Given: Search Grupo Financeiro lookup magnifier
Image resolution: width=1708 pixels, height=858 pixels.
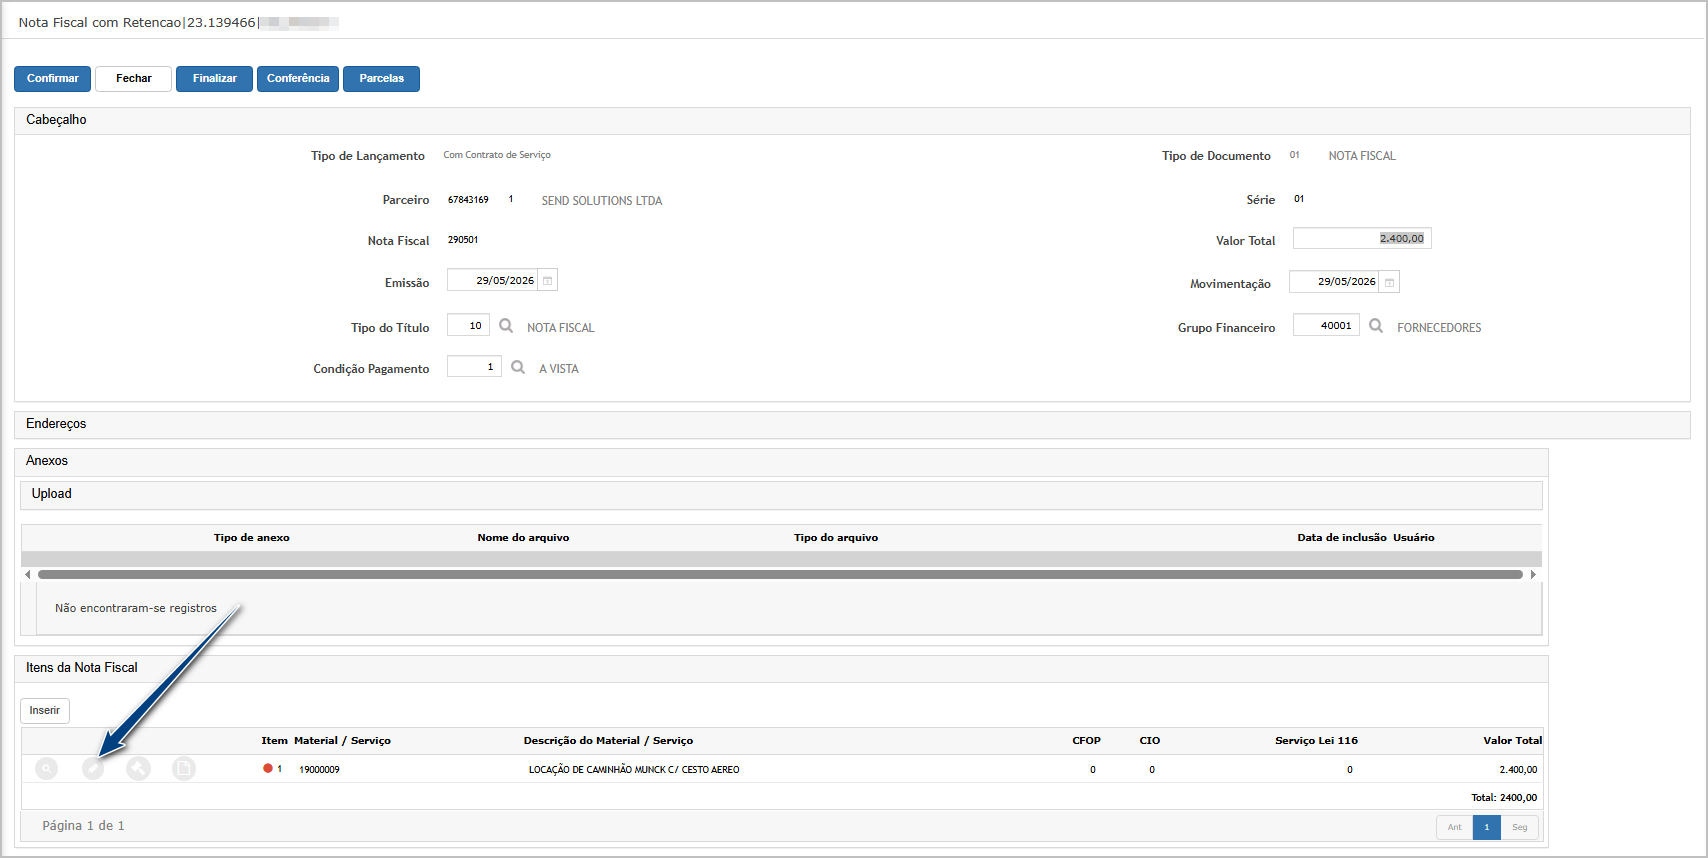Looking at the screenshot, I should point(1376,326).
